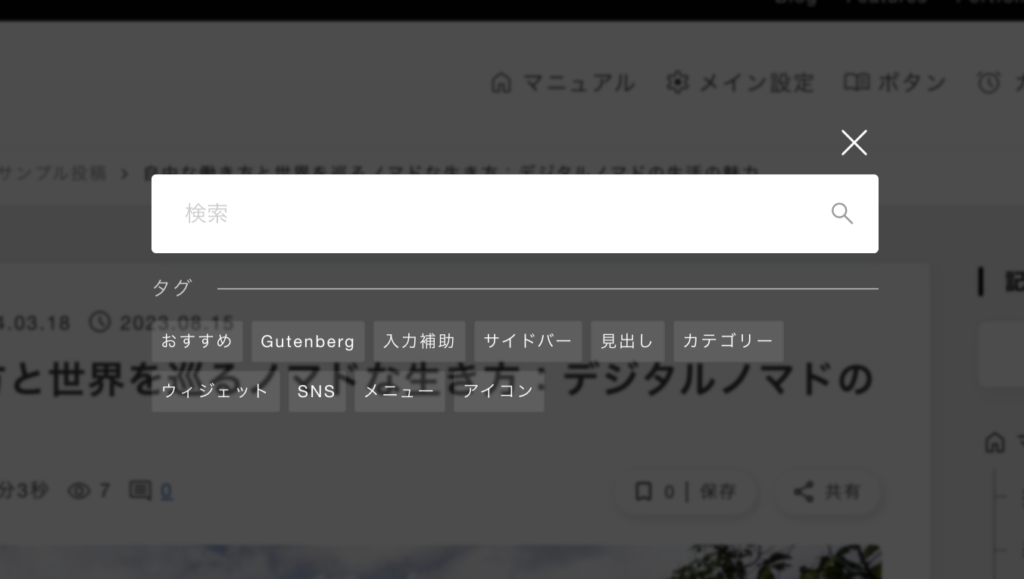1024x579 pixels.
Task: Close the search overlay with X icon
Action: point(854,142)
